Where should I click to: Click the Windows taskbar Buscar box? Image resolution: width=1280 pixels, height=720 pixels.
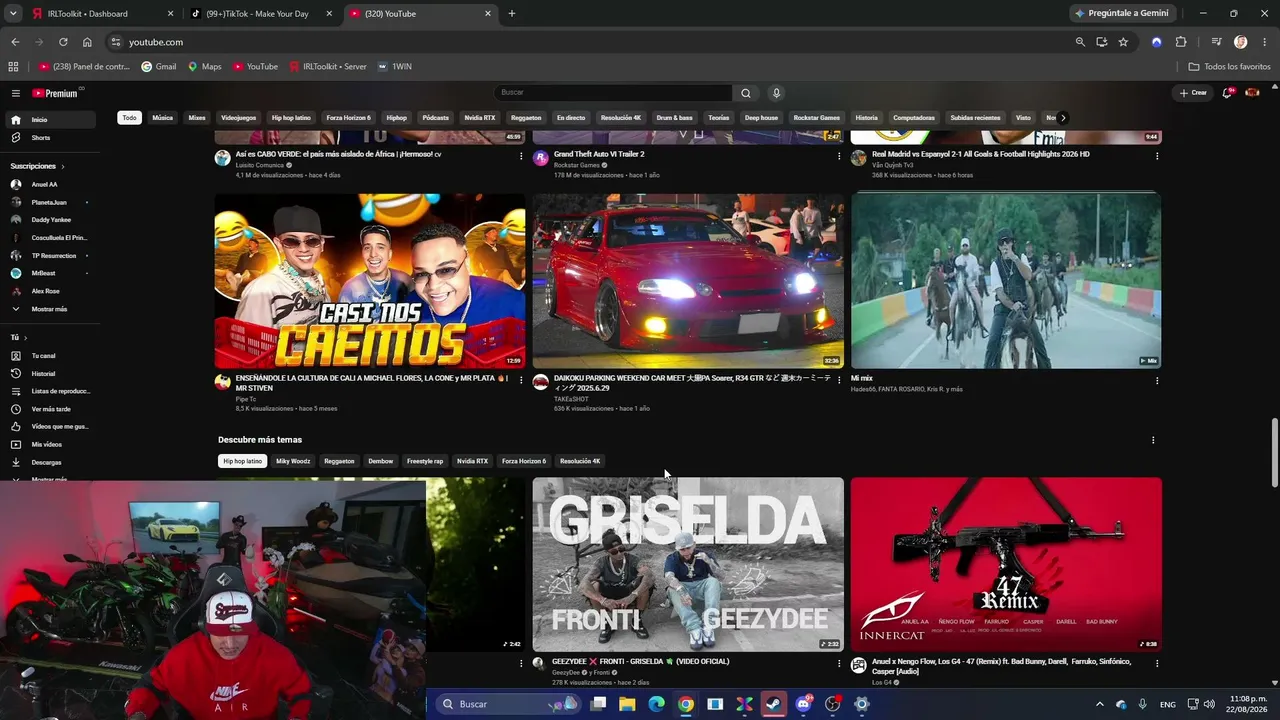510,704
